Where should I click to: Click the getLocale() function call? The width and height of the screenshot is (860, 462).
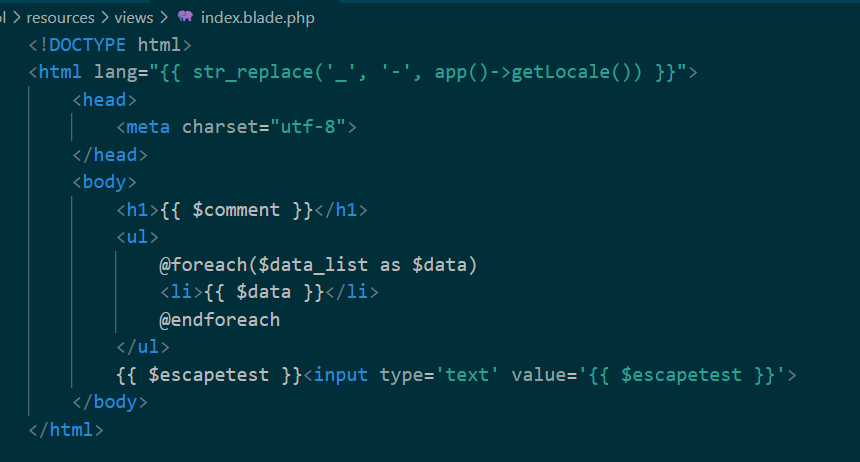pos(576,72)
